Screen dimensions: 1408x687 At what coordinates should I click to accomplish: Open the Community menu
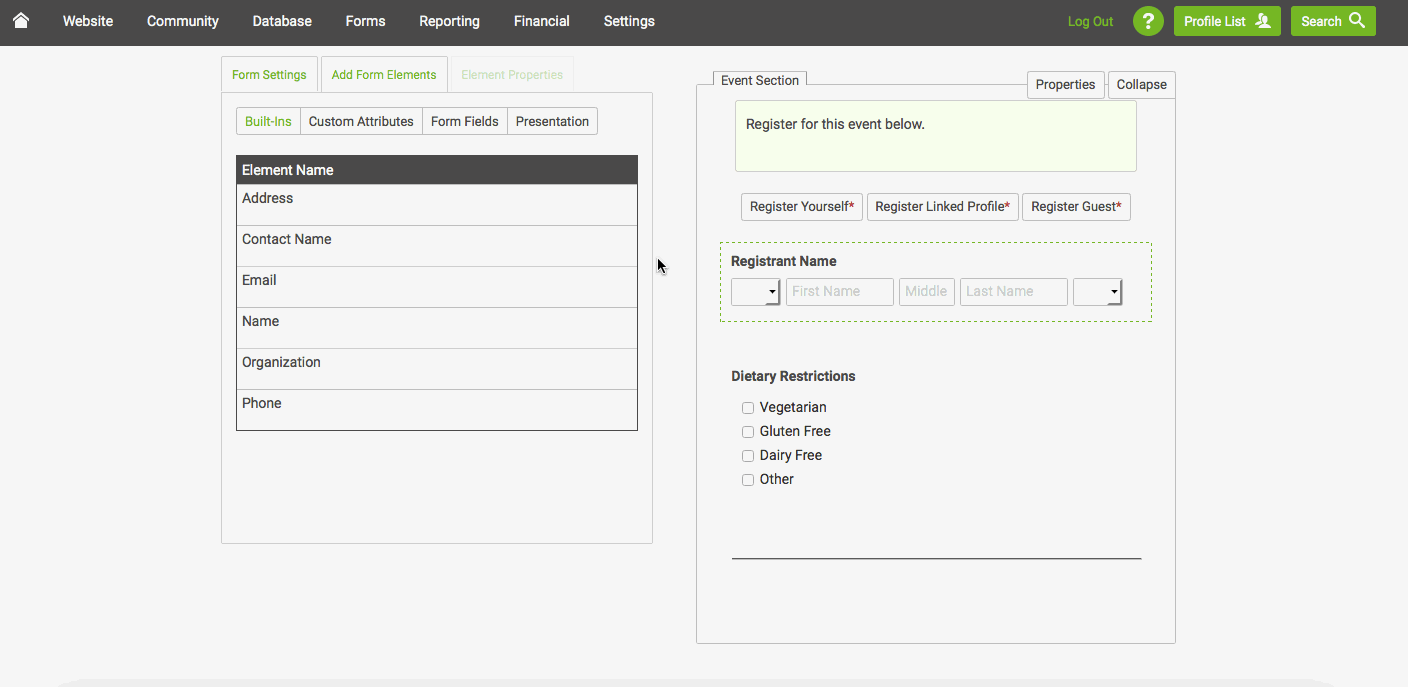pyautogui.click(x=183, y=21)
